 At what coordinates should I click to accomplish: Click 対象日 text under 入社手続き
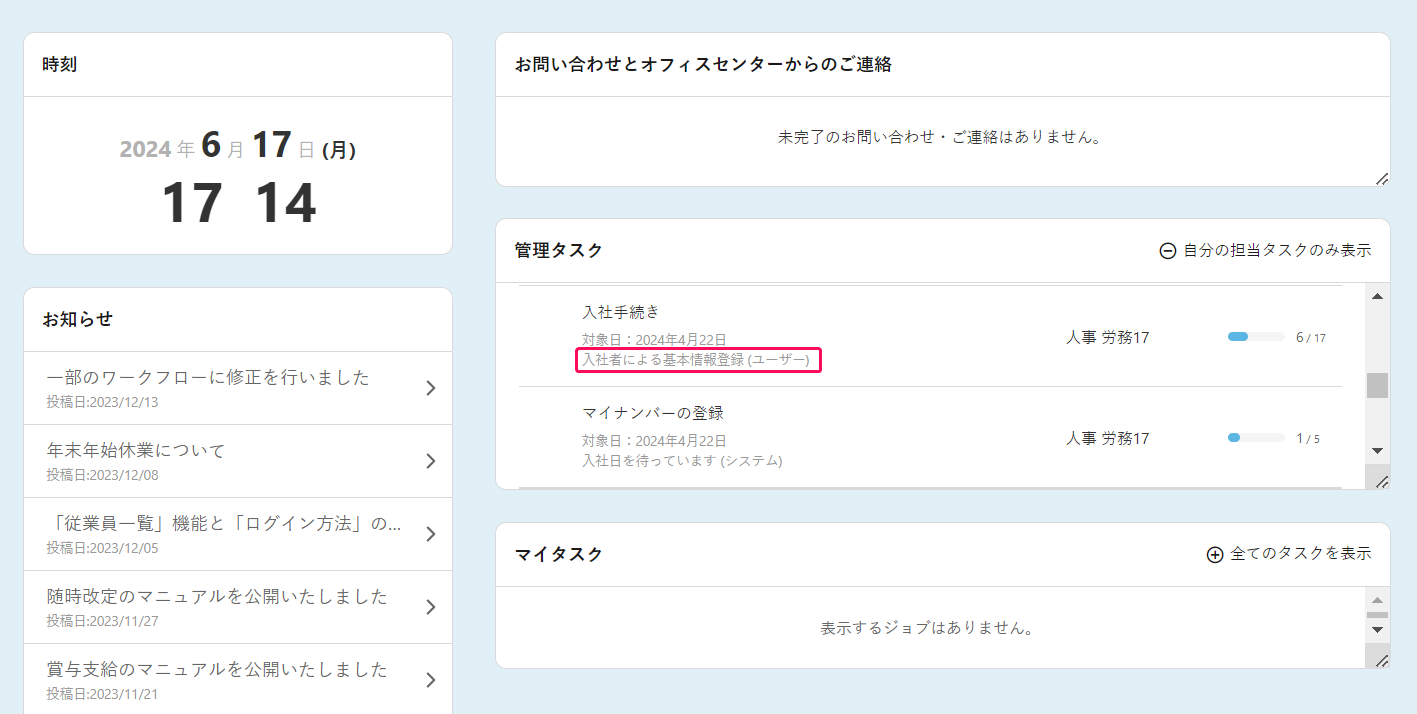tap(654, 340)
